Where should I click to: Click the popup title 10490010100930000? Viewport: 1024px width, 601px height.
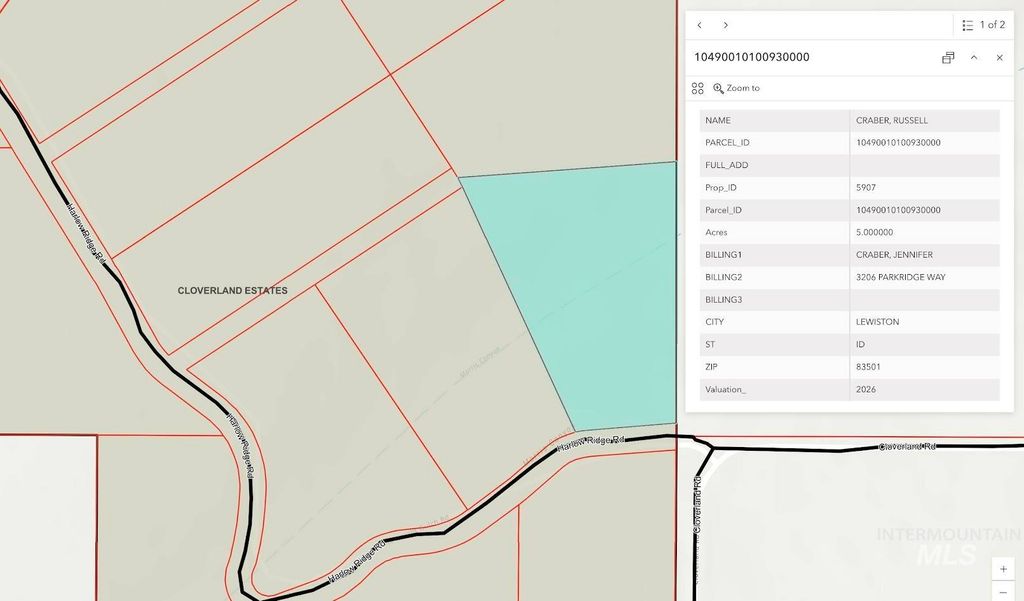pos(752,57)
